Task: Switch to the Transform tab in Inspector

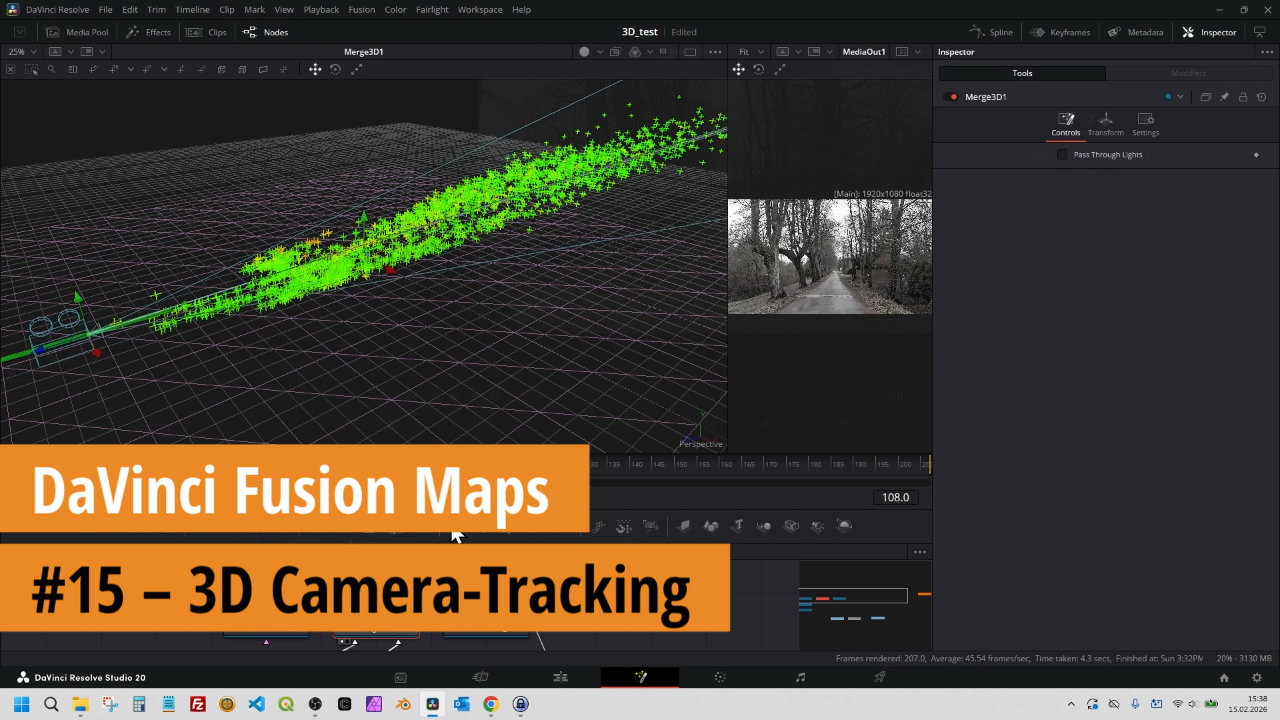Action: [1105, 124]
